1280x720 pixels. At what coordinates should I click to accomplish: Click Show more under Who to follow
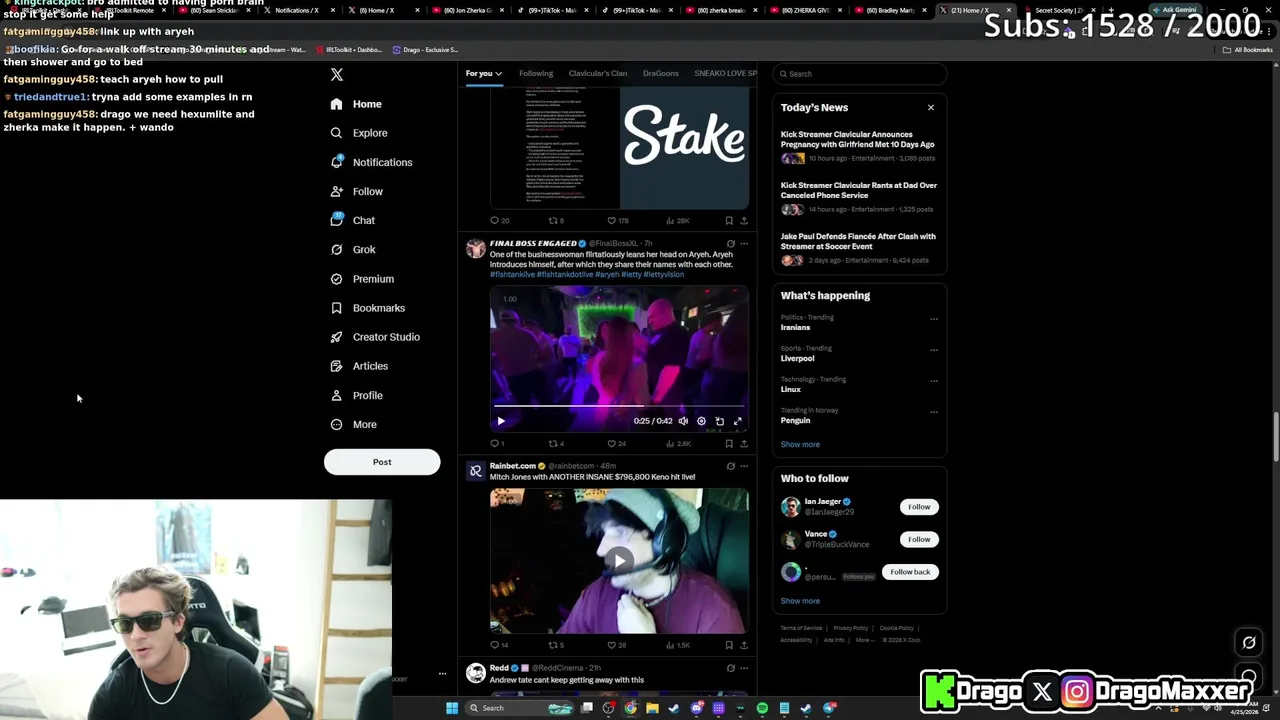pyautogui.click(x=800, y=601)
